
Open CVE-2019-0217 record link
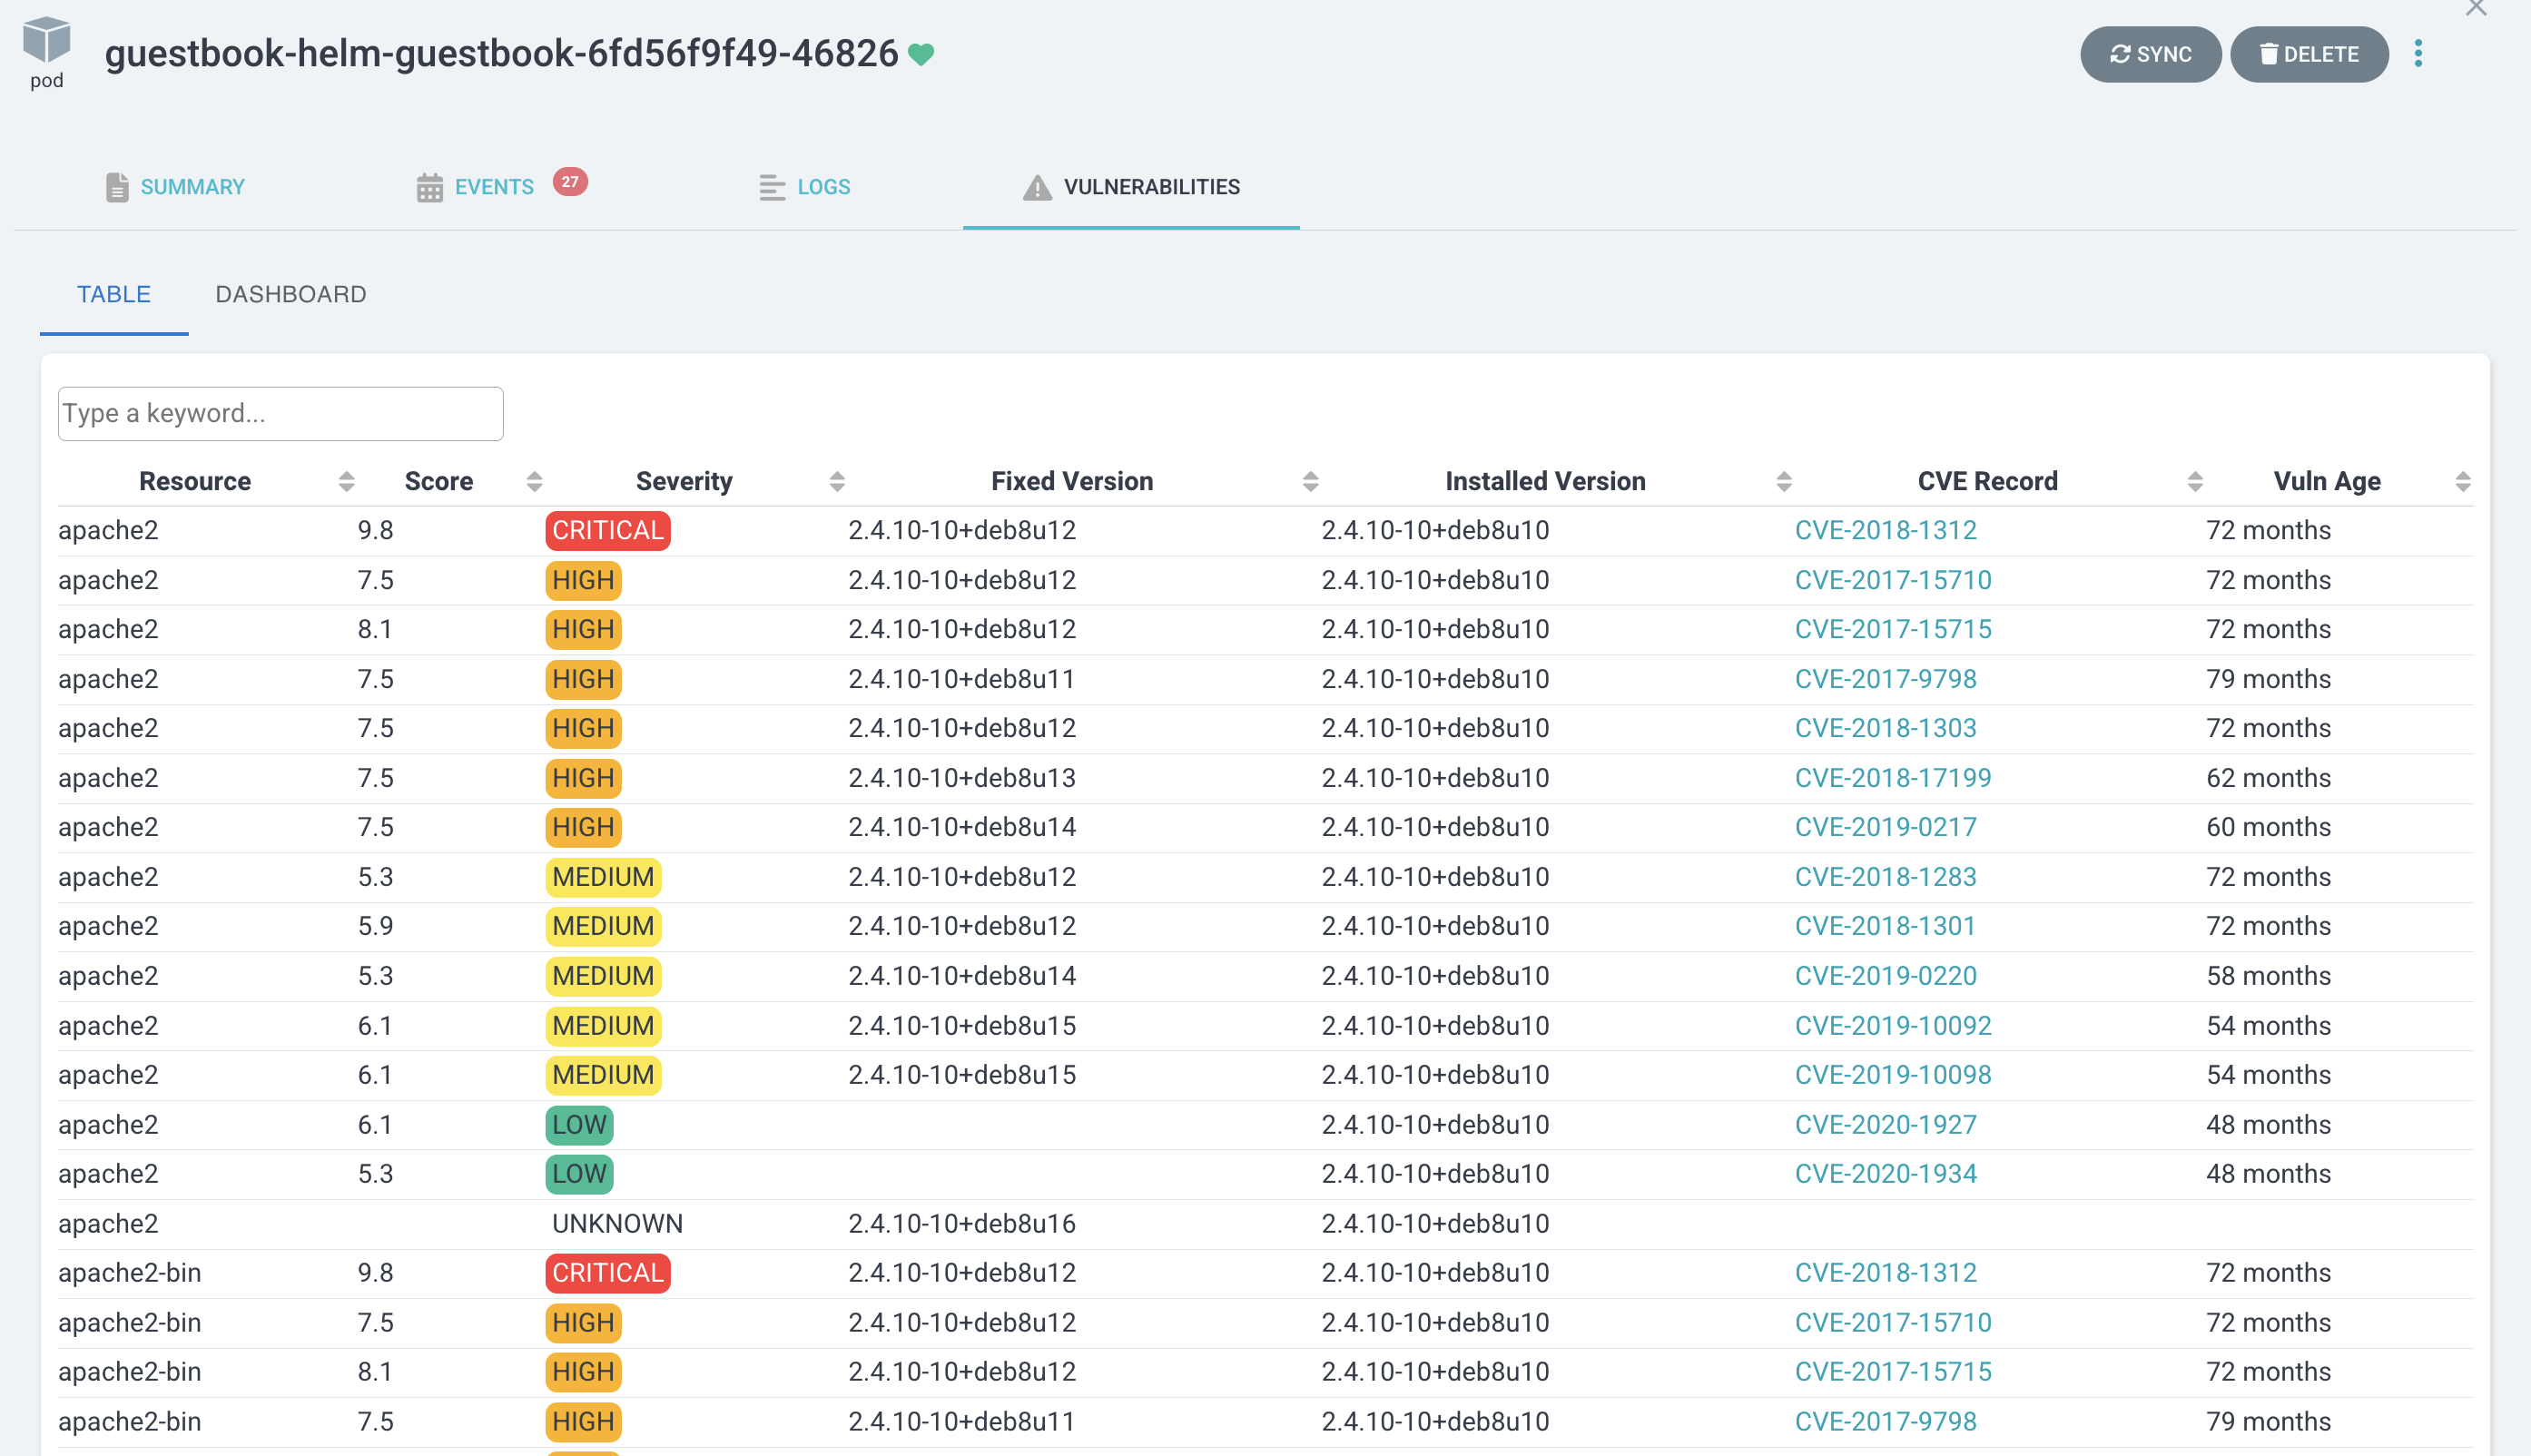(x=1885, y=827)
